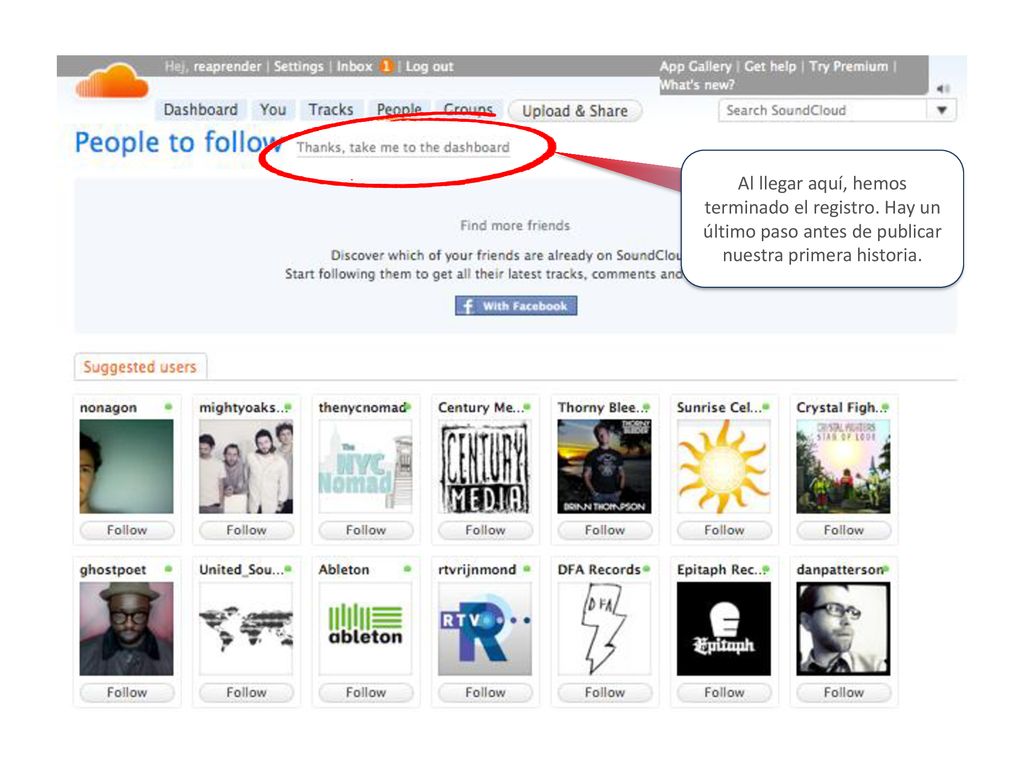Click the Ableton username

coord(344,569)
